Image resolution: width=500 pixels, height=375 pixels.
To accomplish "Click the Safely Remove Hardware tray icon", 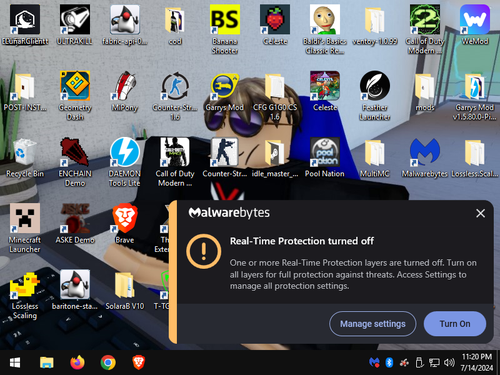I will 419,363.
